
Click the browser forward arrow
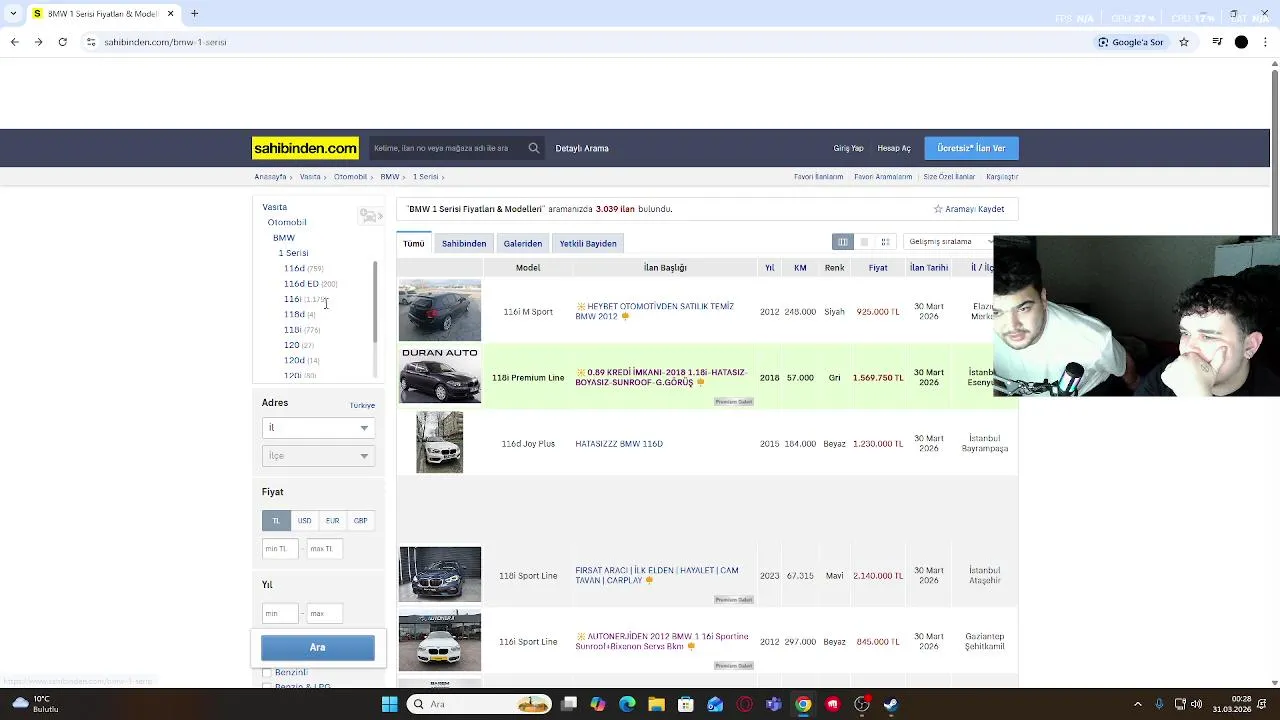(38, 42)
